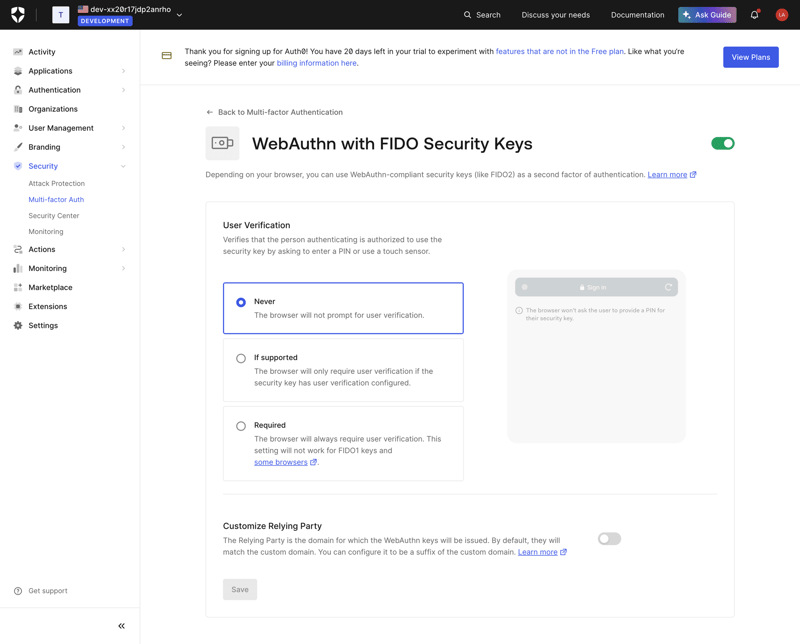
Task: Open the Documentation menu item
Action: pos(637,14)
